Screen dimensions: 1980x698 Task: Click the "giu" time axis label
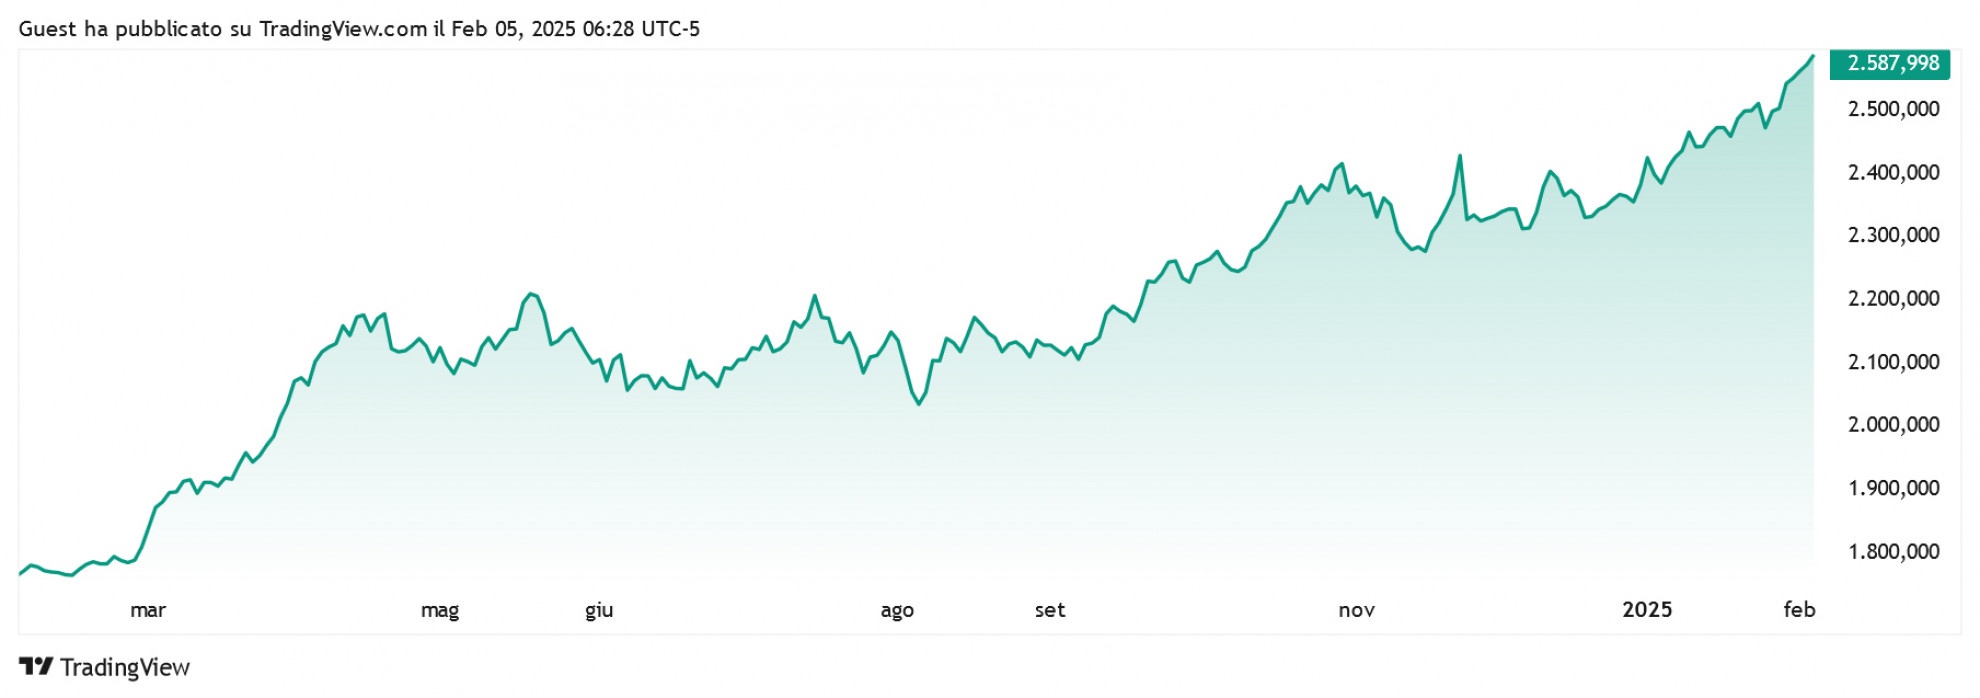pyautogui.click(x=599, y=610)
